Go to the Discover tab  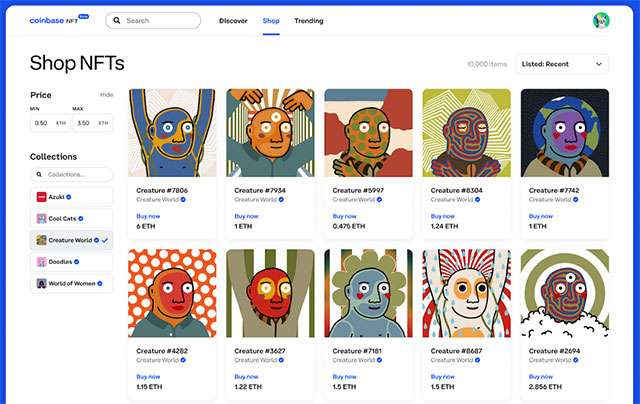point(234,20)
